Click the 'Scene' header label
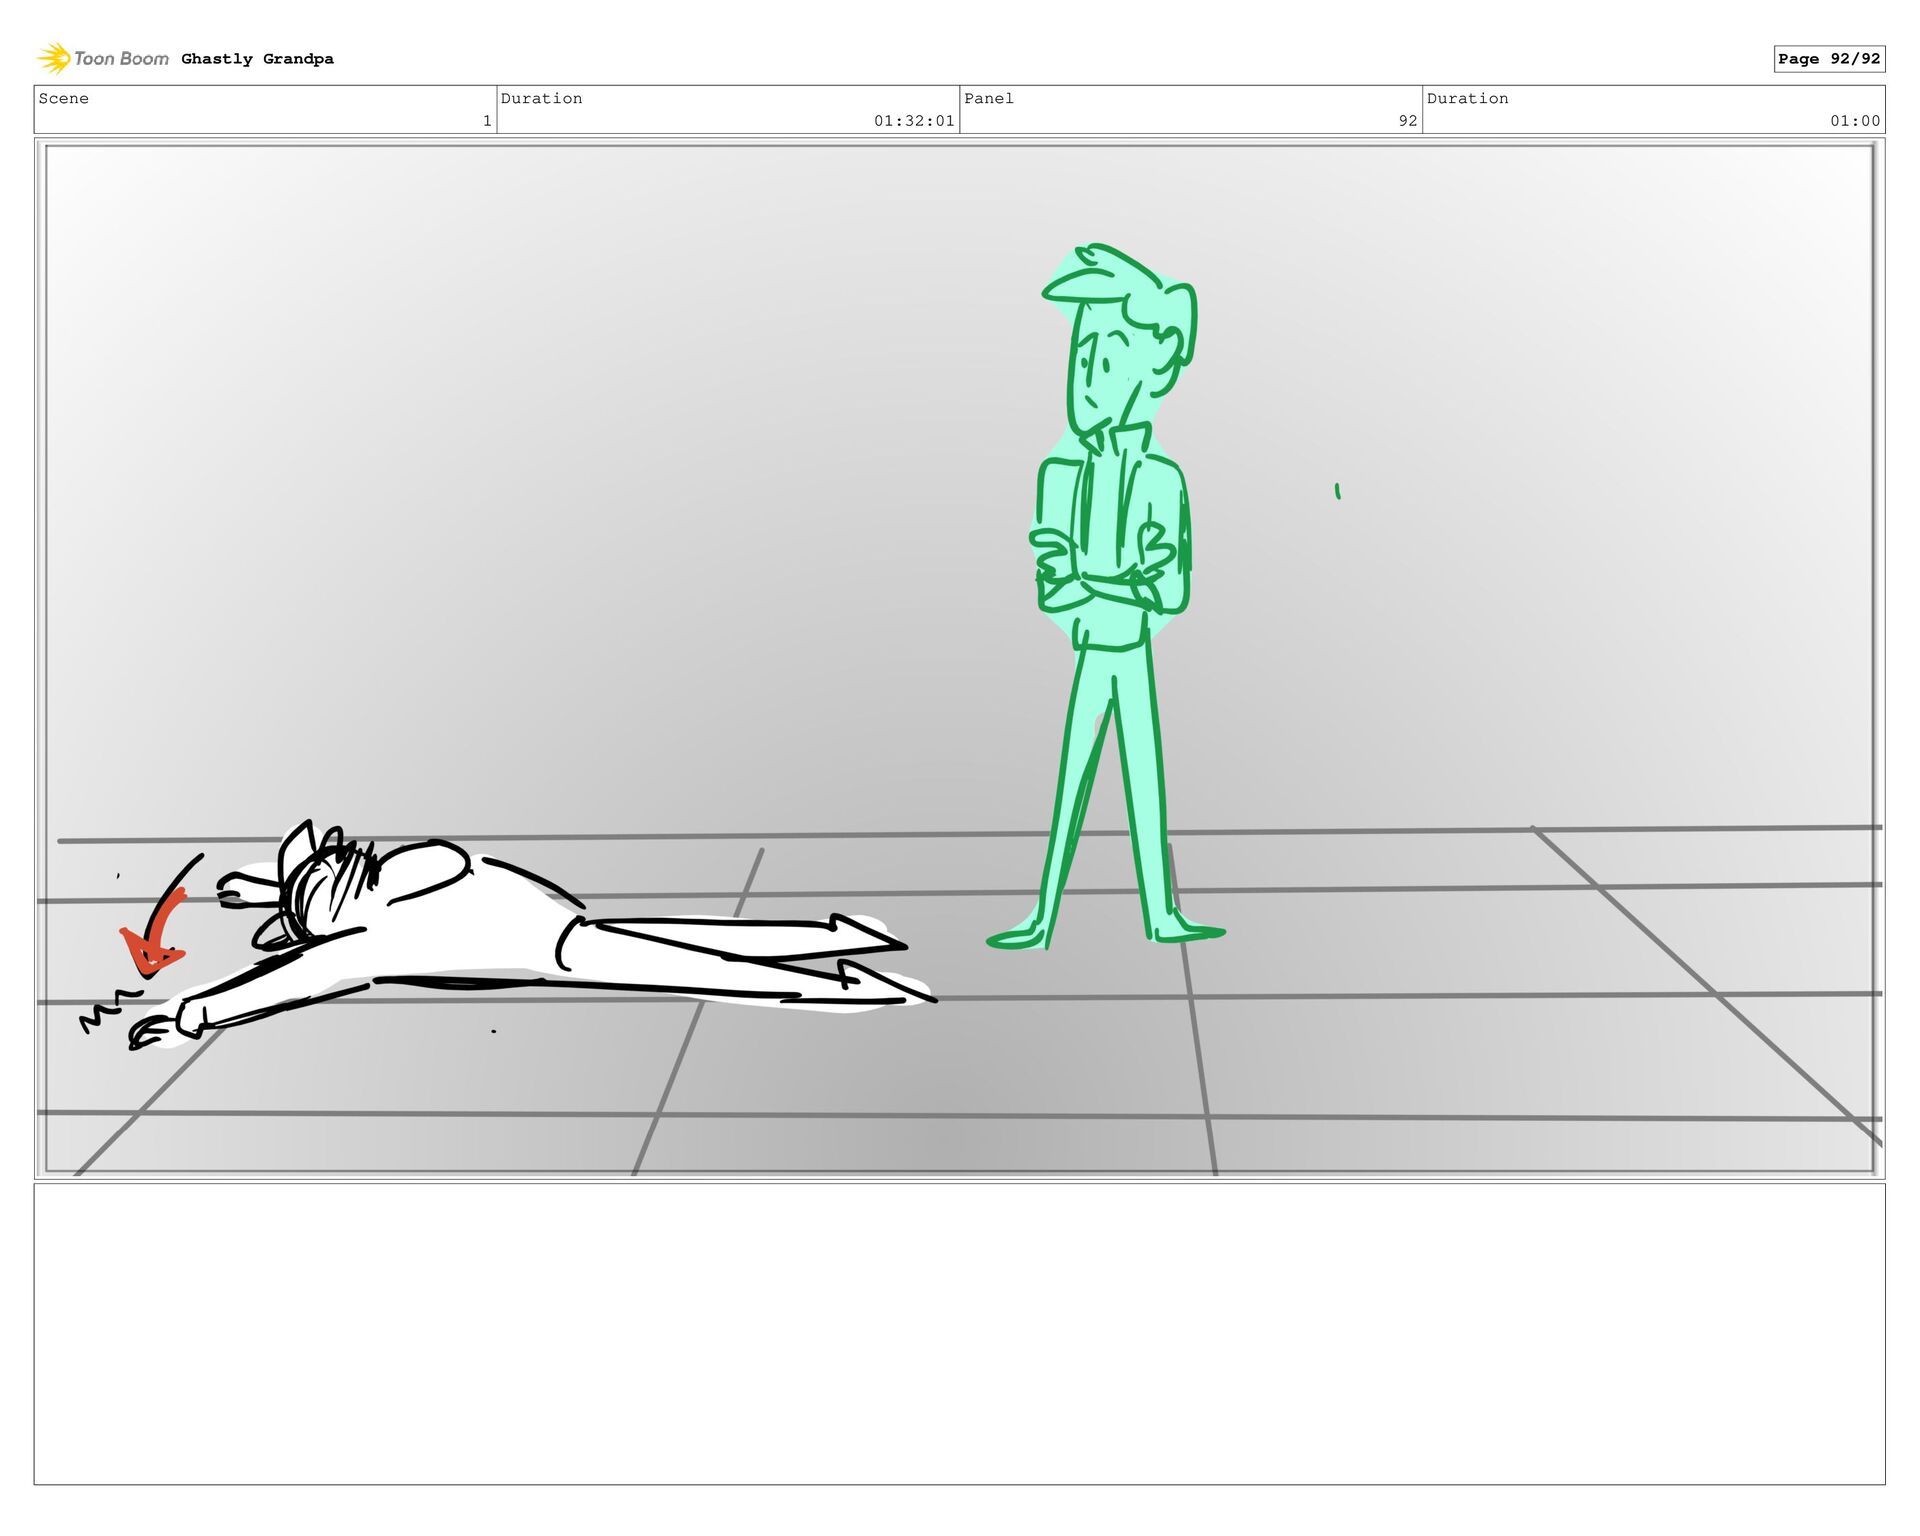Screen dimensions: 1920x1536 coord(64,98)
